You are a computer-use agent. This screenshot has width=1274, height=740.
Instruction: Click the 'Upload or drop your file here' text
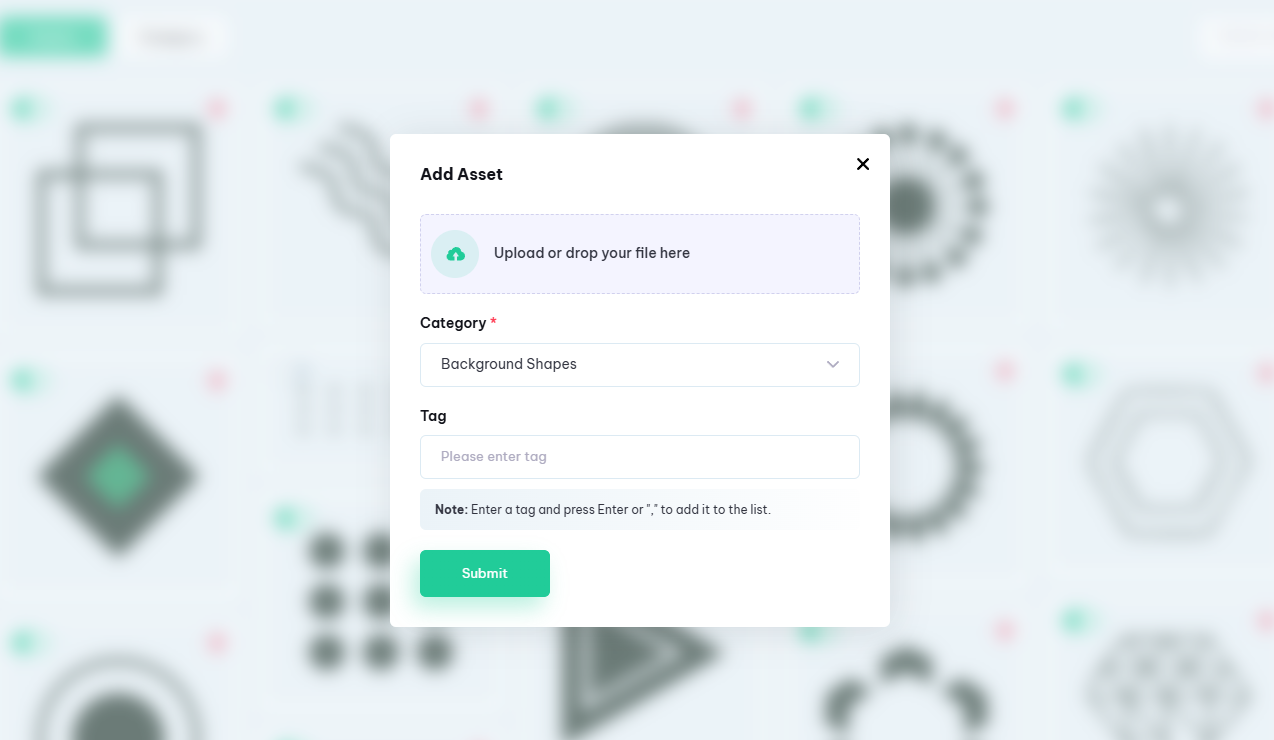pos(592,254)
